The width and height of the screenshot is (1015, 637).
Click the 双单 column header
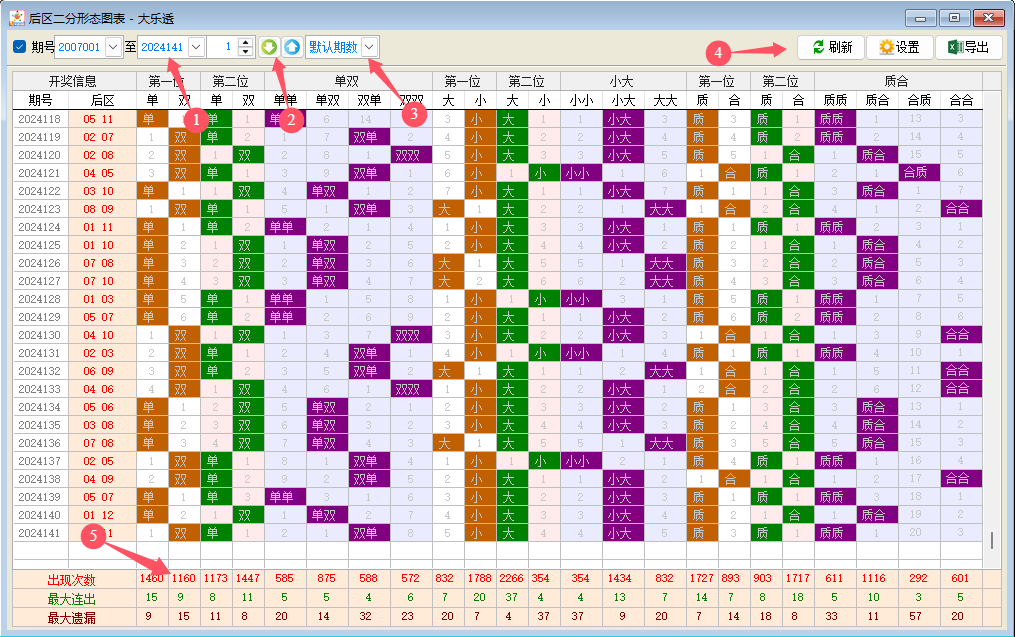[369, 100]
